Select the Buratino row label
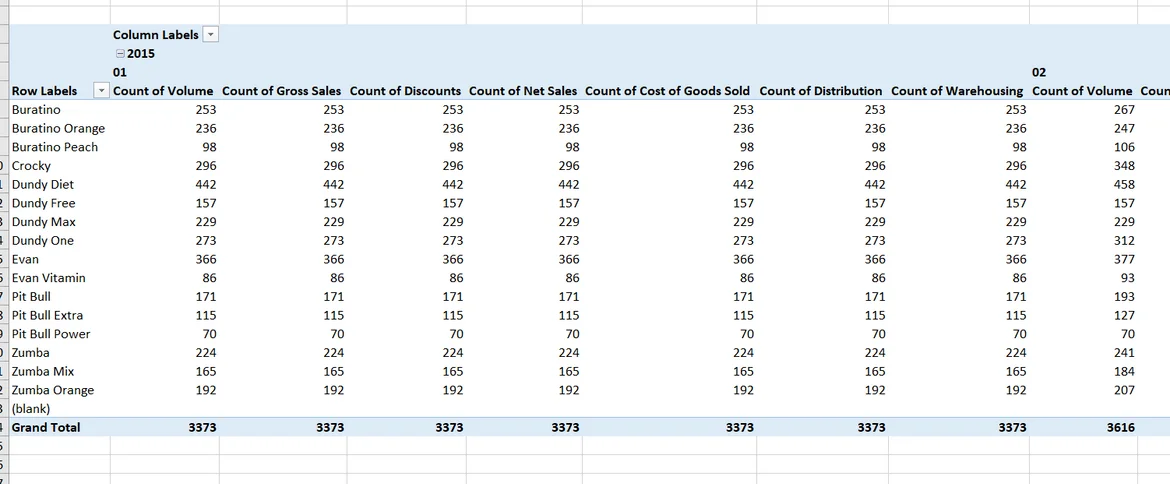The width and height of the screenshot is (1170, 484). pos(36,110)
